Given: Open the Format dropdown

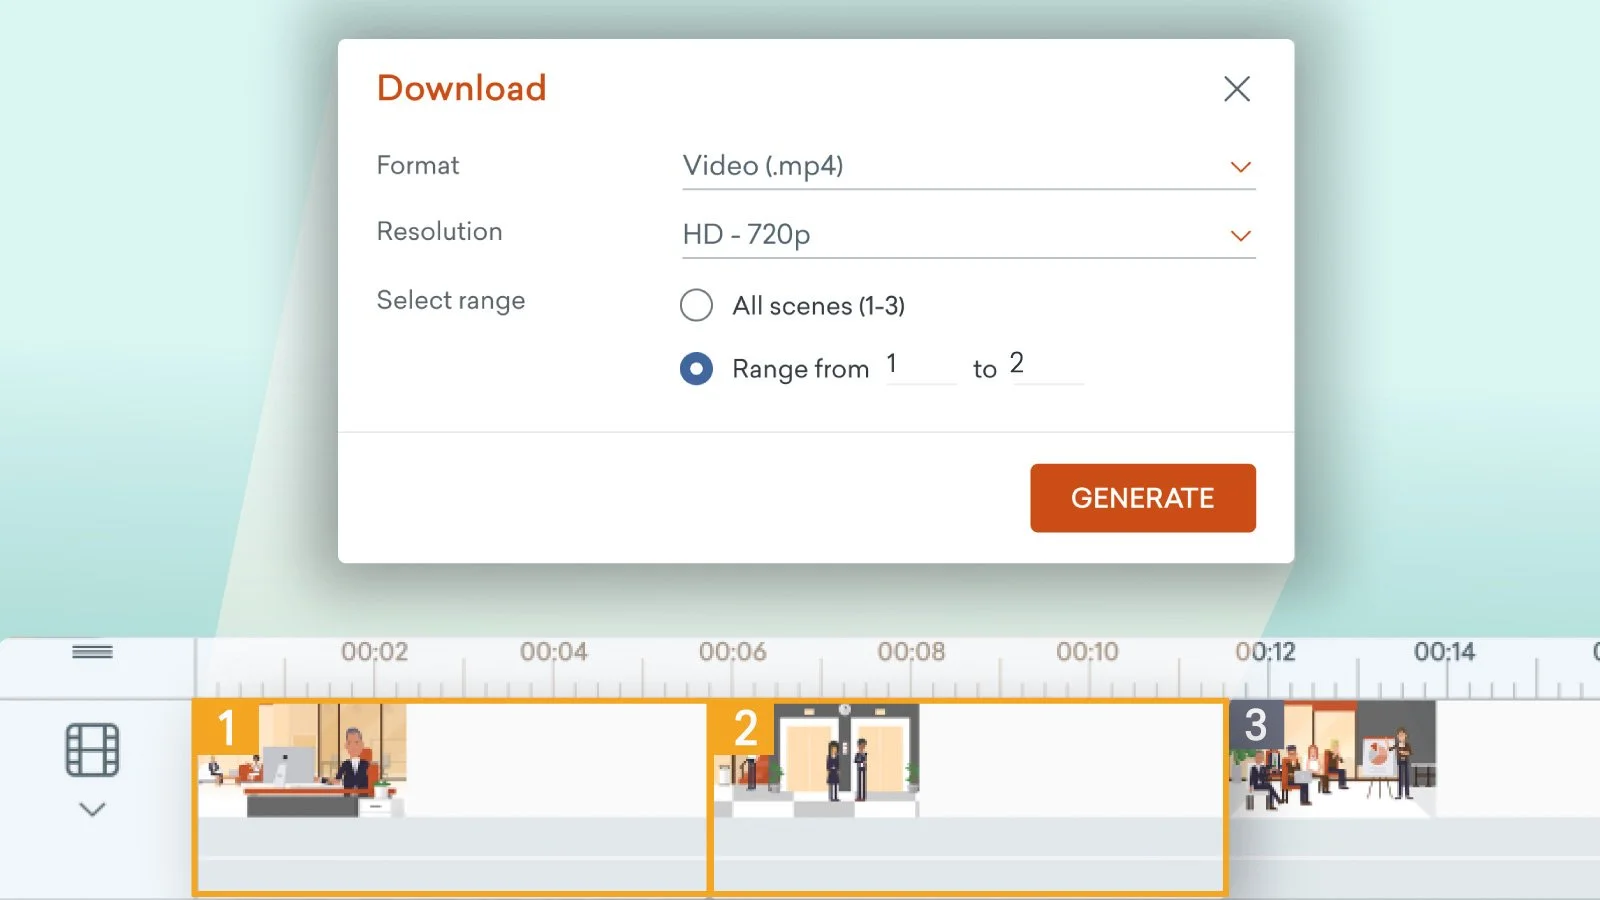Looking at the screenshot, I should click(x=960, y=166).
